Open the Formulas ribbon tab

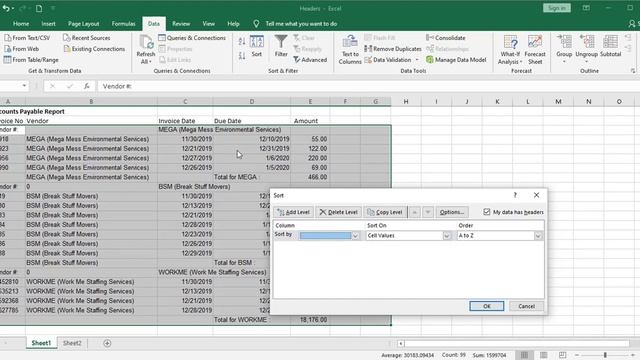[123, 24]
